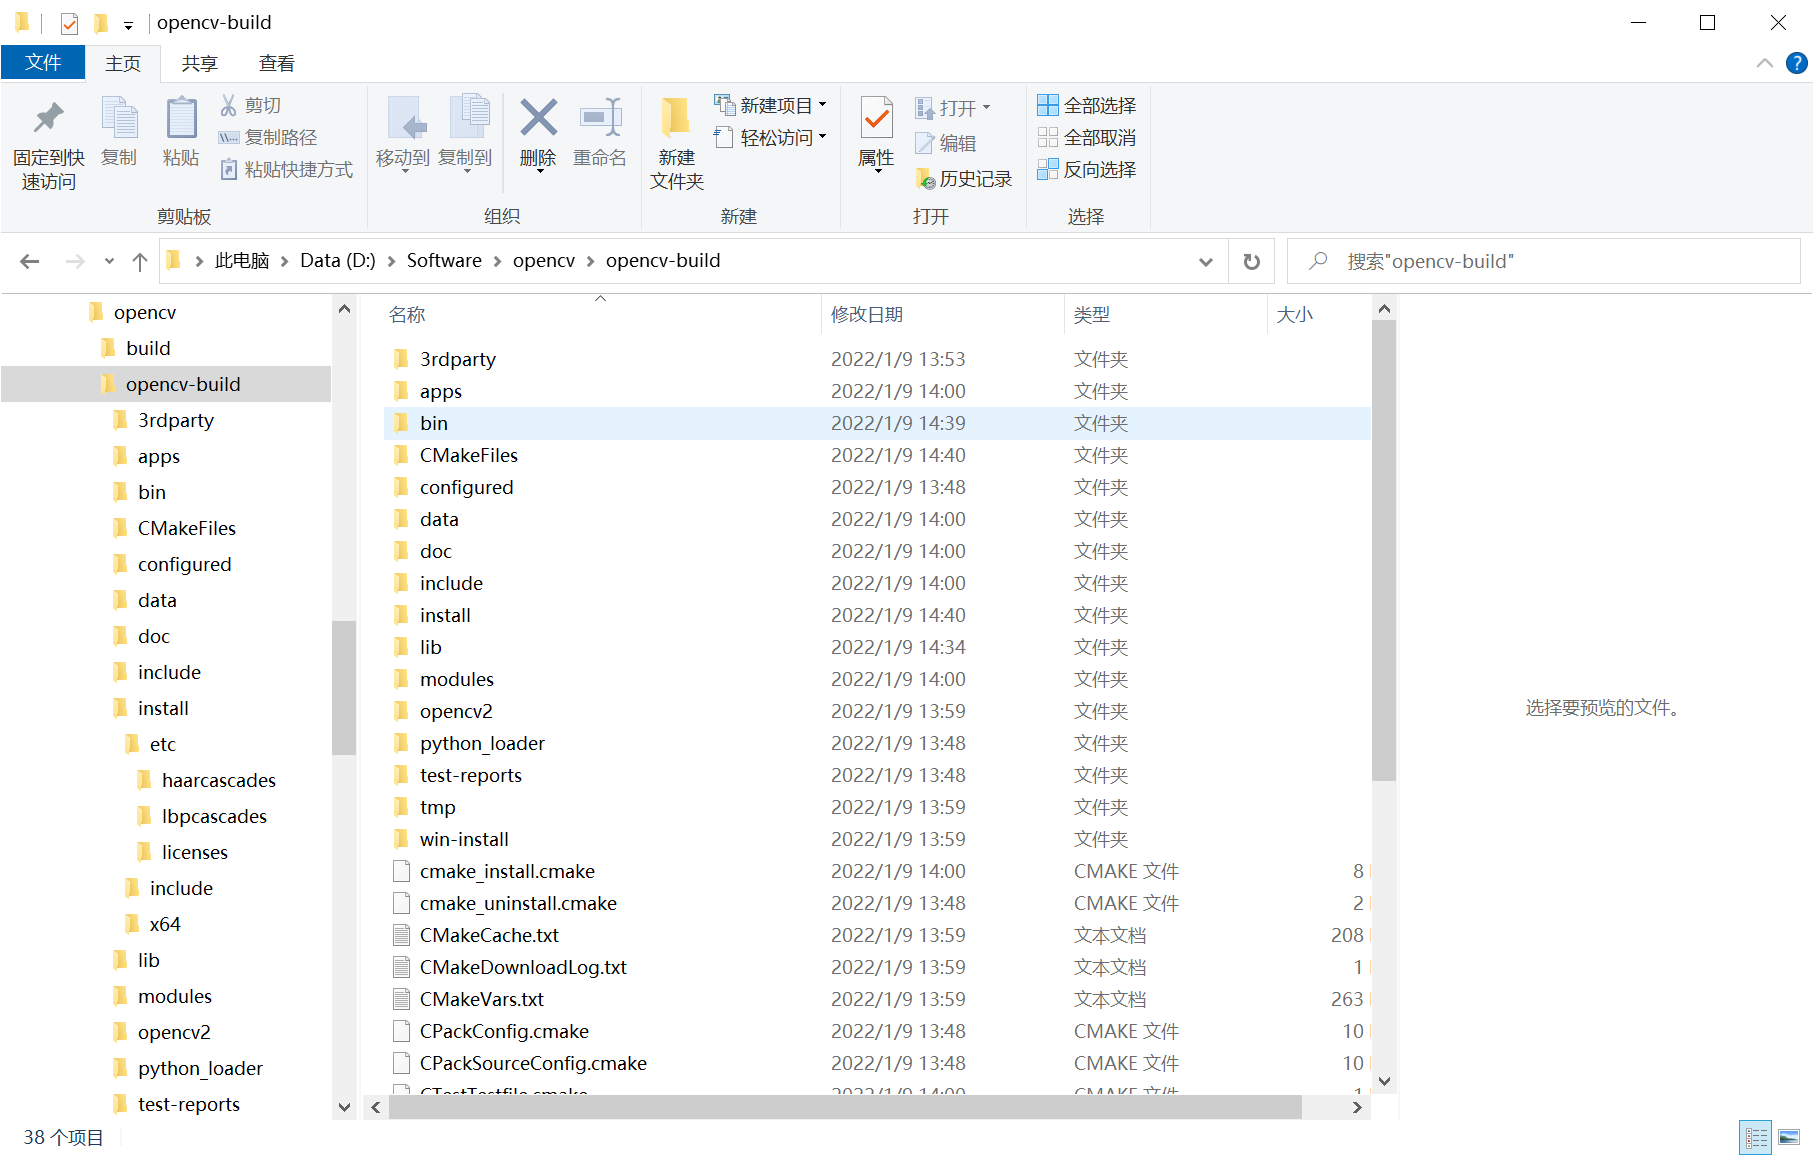Switch to the Home (主页) tab
The image size is (1814, 1156).
123,63
